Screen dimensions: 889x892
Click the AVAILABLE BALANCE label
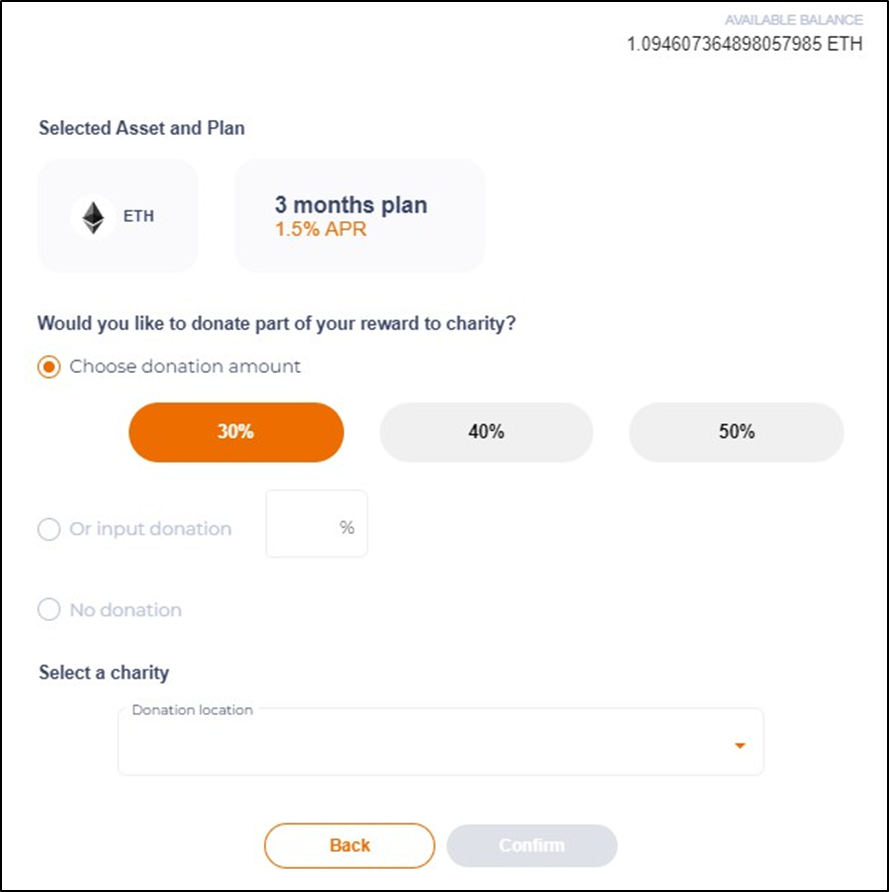[793, 20]
